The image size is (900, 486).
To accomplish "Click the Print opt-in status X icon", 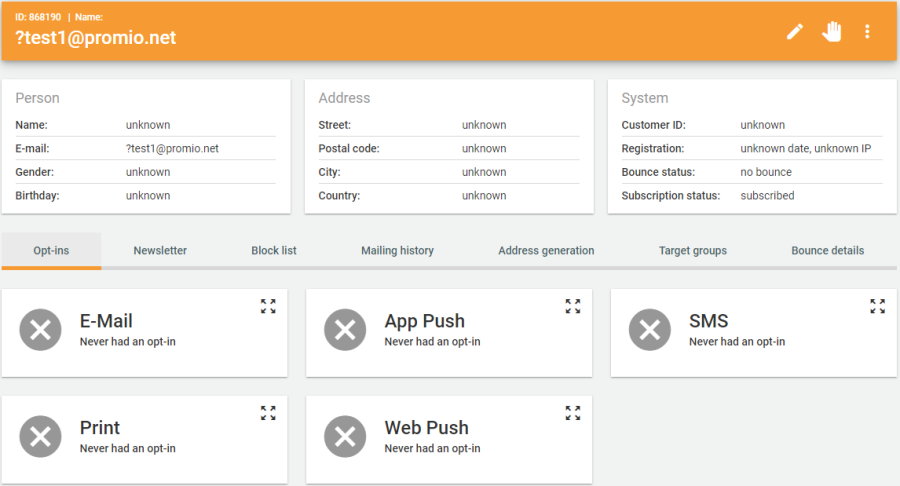I will click(x=41, y=437).
